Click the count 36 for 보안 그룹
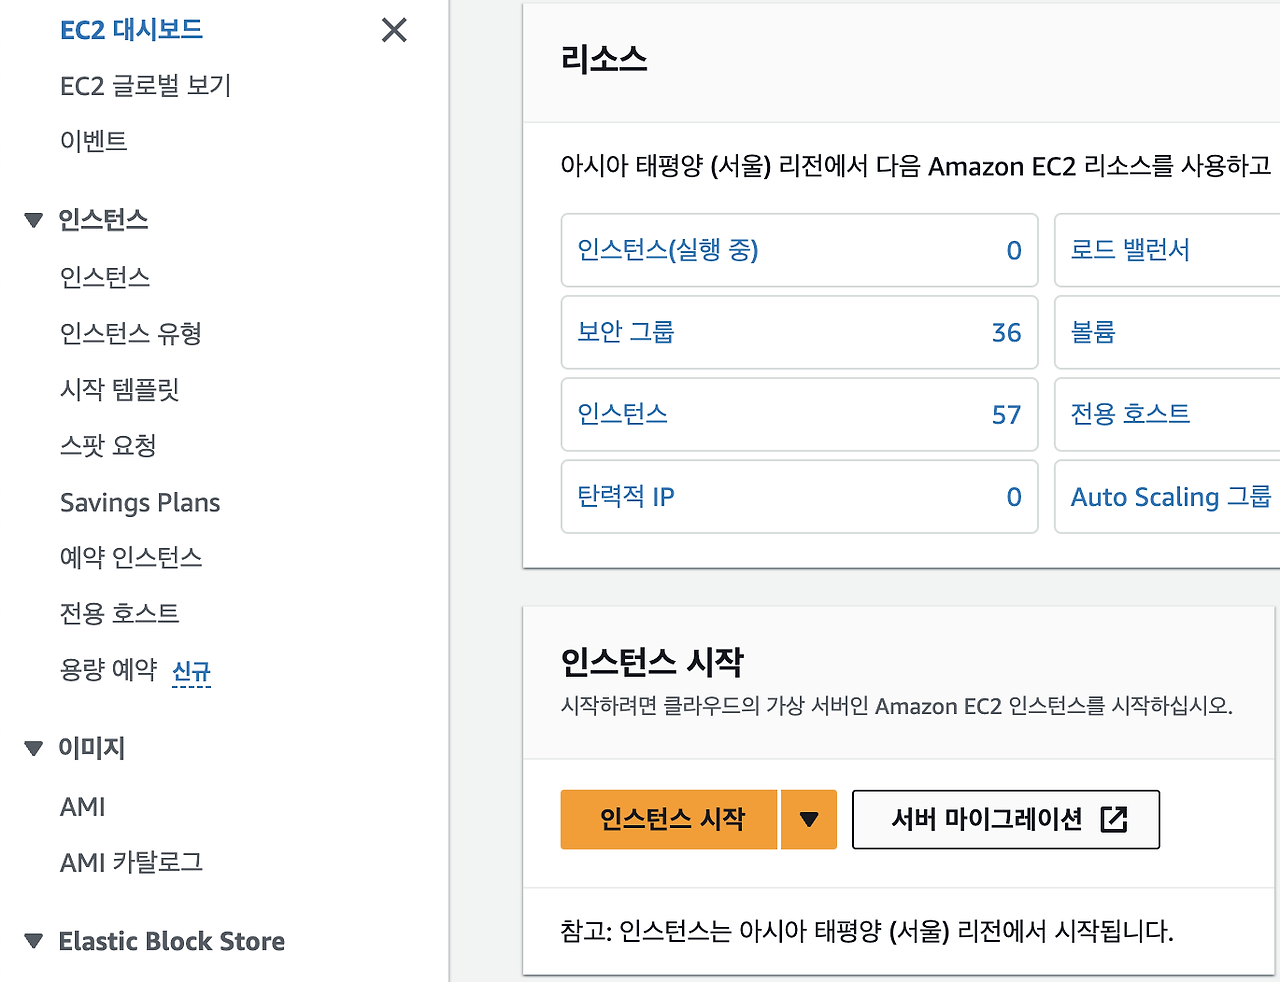The width and height of the screenshot is (1280, 982). point(1006,332)
